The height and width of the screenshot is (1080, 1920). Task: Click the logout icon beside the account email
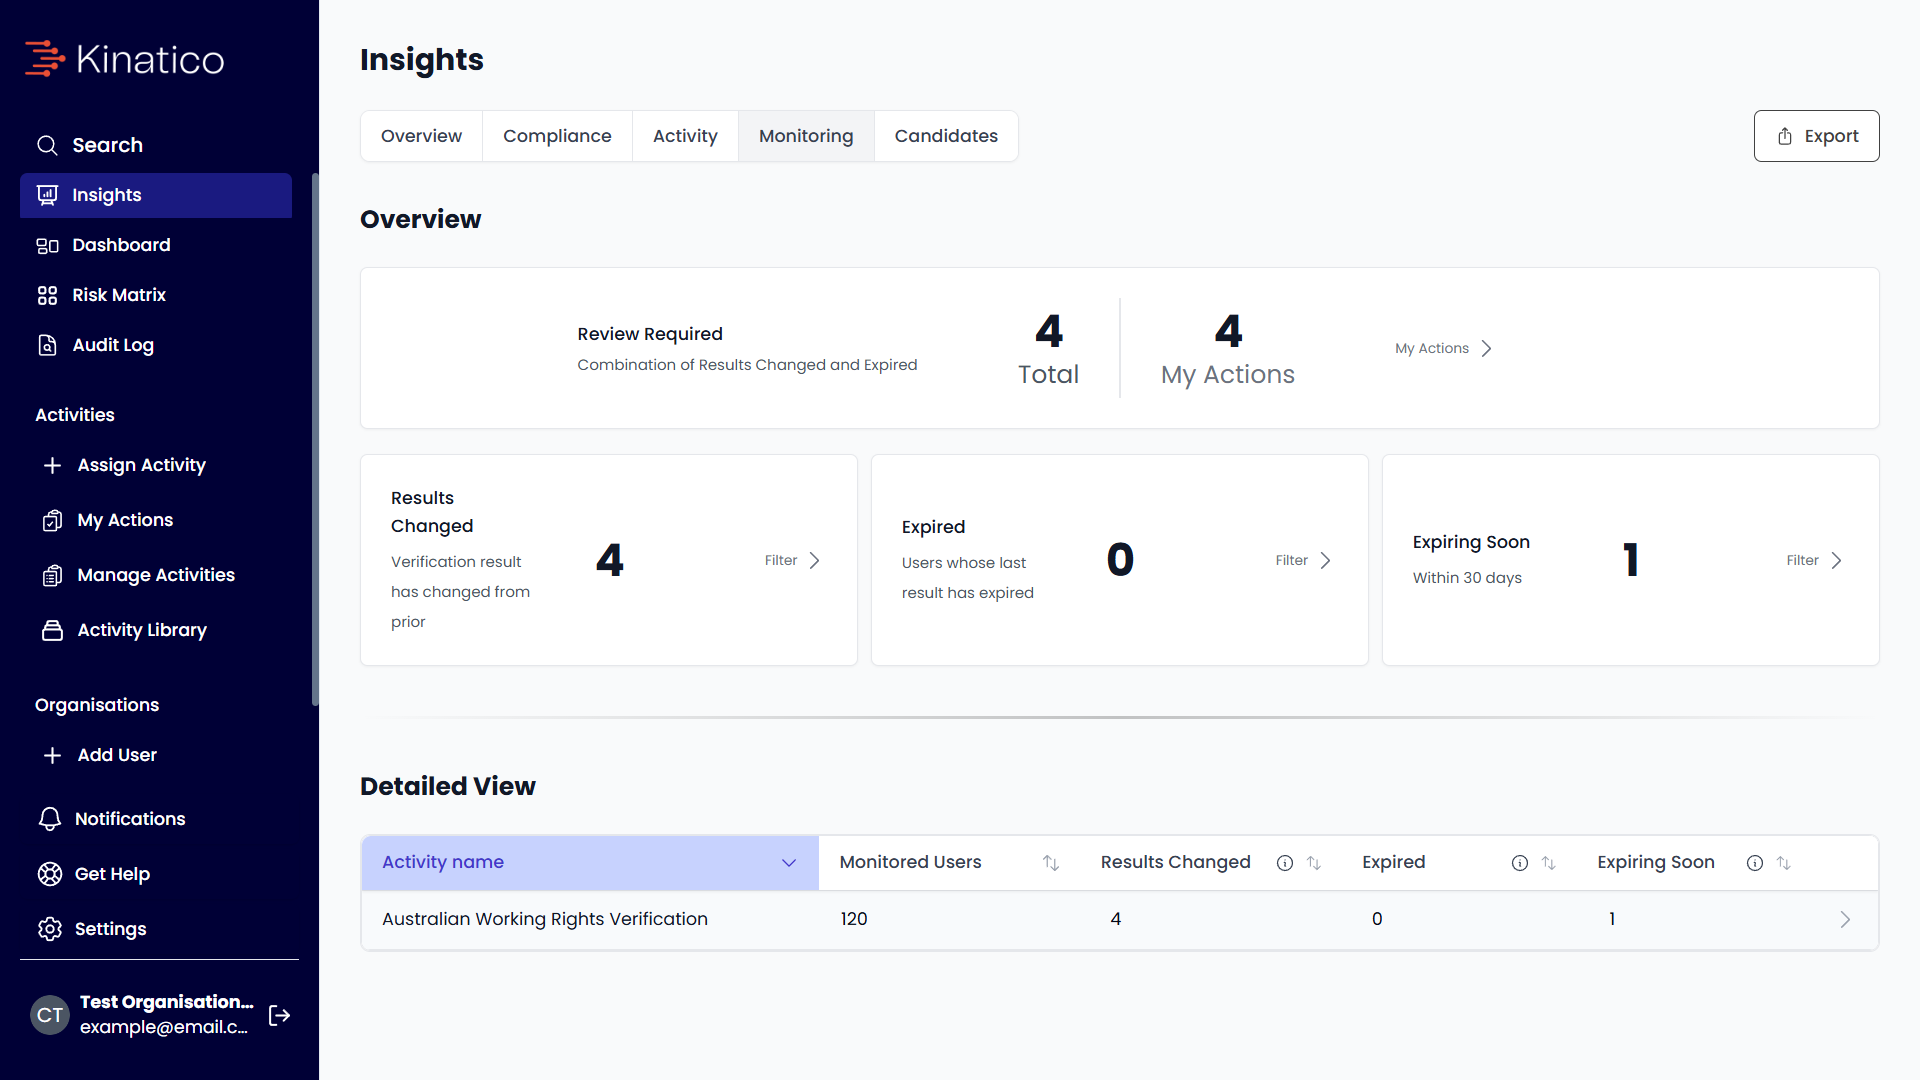[x=280, y=1015]
